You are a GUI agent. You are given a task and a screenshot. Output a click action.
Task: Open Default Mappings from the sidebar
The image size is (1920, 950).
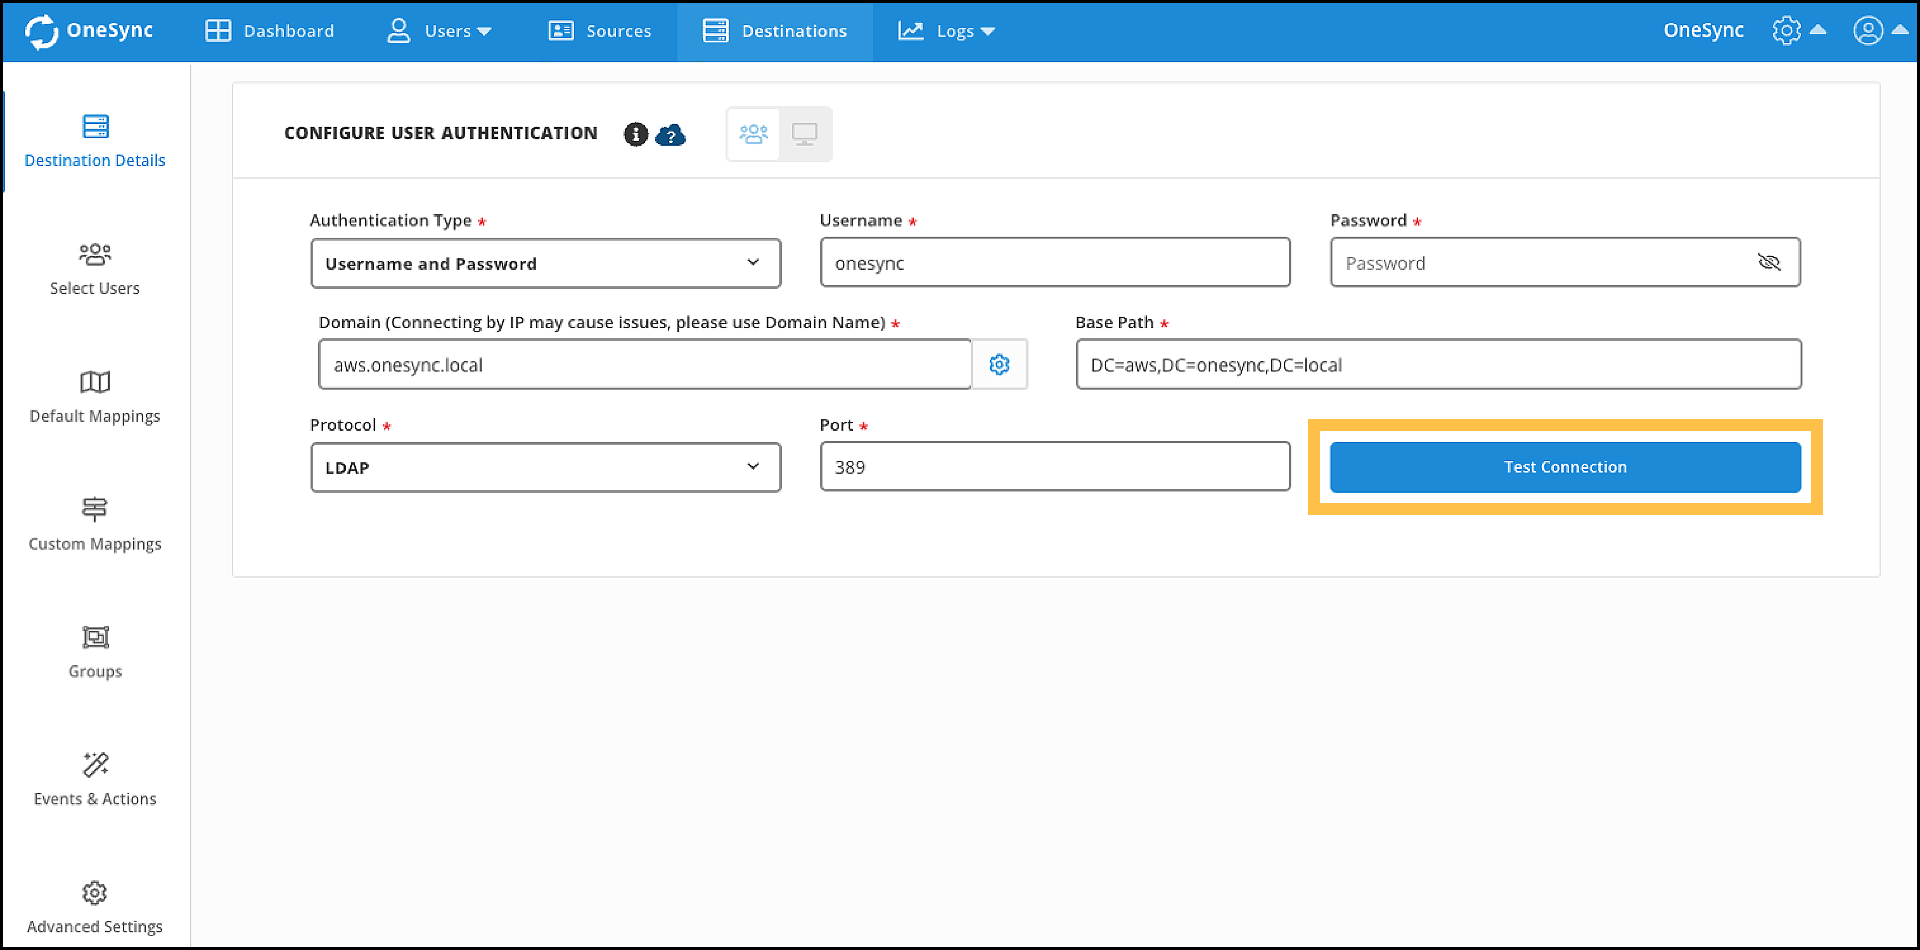tap(95, 396)
